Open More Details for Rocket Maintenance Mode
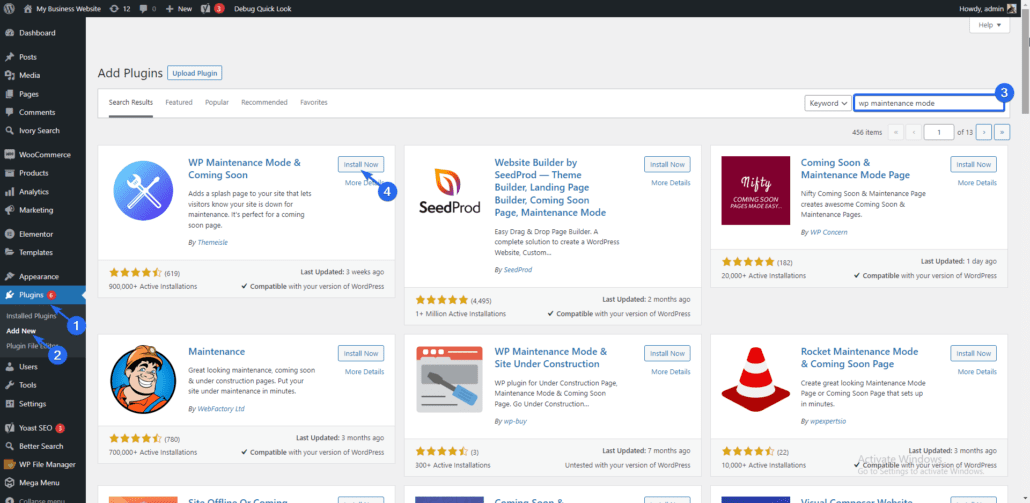1030x503 pixels. (x=977, y=372)
